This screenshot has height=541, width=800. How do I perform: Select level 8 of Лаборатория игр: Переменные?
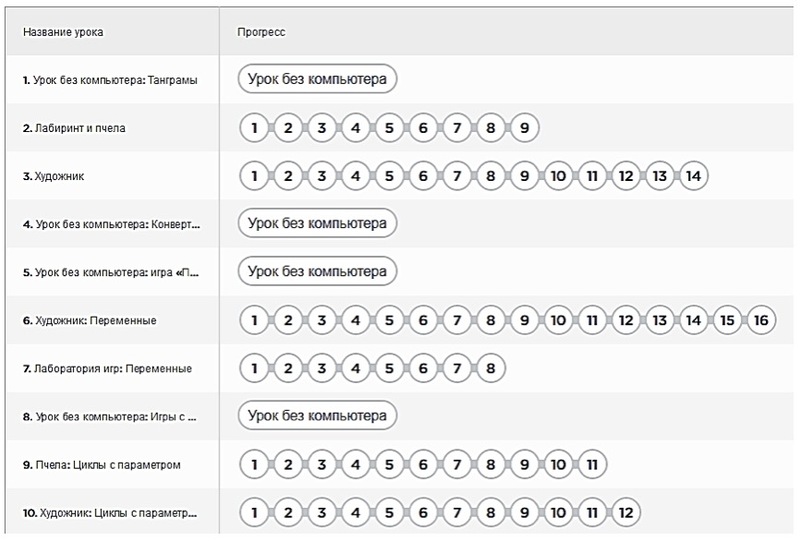pyautogui.click(x=490, y=368)
